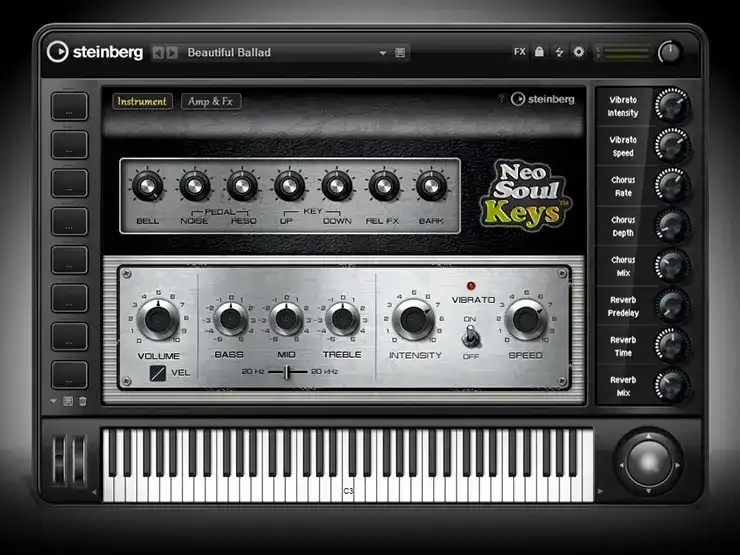Click the Reverb Time quick control knob
This screenshot has width=740, height=555.
point(672,346)
